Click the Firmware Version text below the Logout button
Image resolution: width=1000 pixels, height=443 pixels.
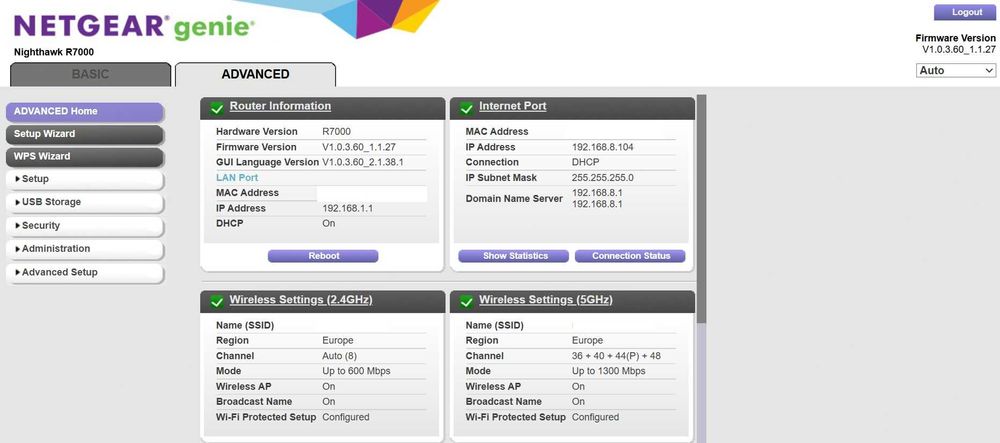(x=955, y=38)
